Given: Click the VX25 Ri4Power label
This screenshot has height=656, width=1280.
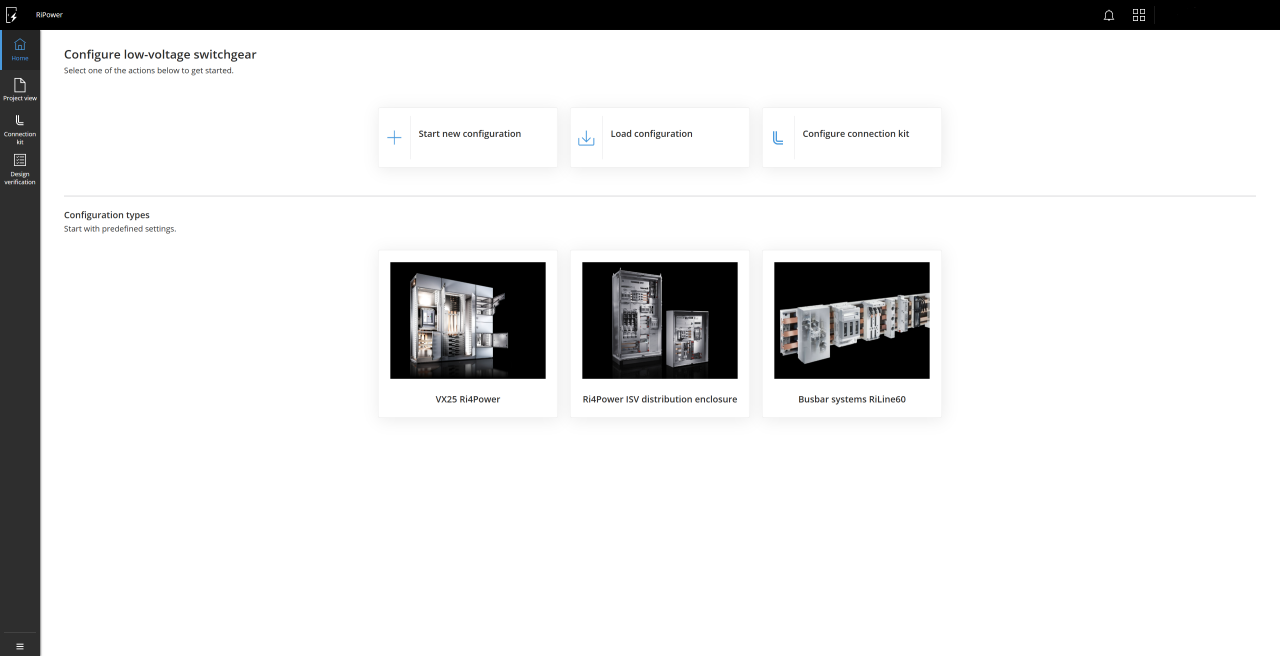Looking at the screenshot, I should pos(468,399).
